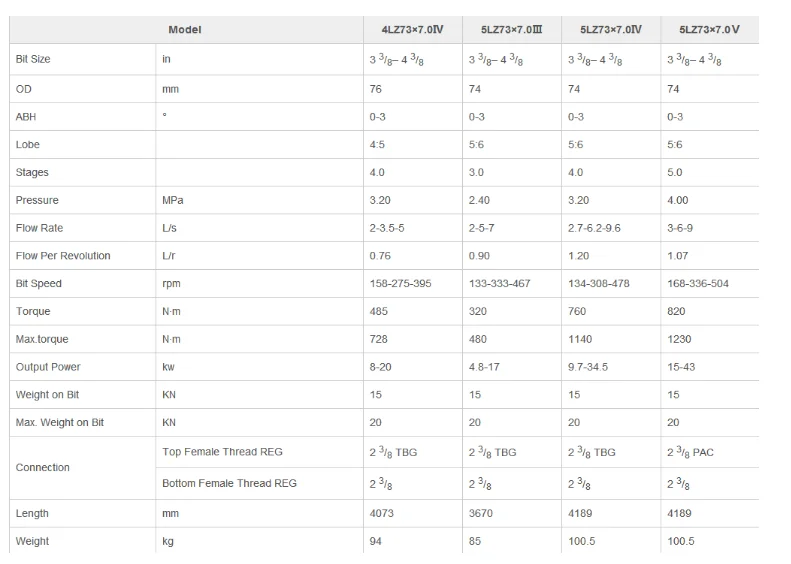Click the 1230 max torque value

tap(679, 340)
